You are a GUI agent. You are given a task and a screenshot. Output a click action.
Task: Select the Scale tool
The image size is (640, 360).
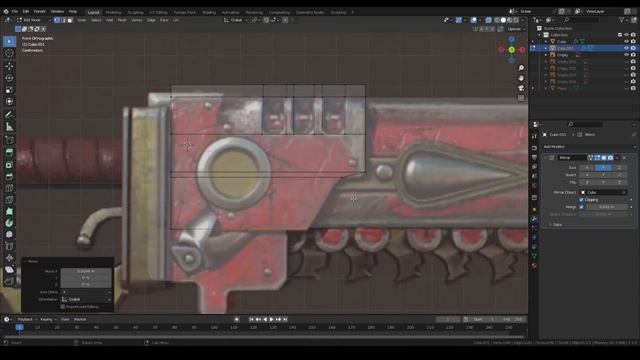tap(9, 90)
